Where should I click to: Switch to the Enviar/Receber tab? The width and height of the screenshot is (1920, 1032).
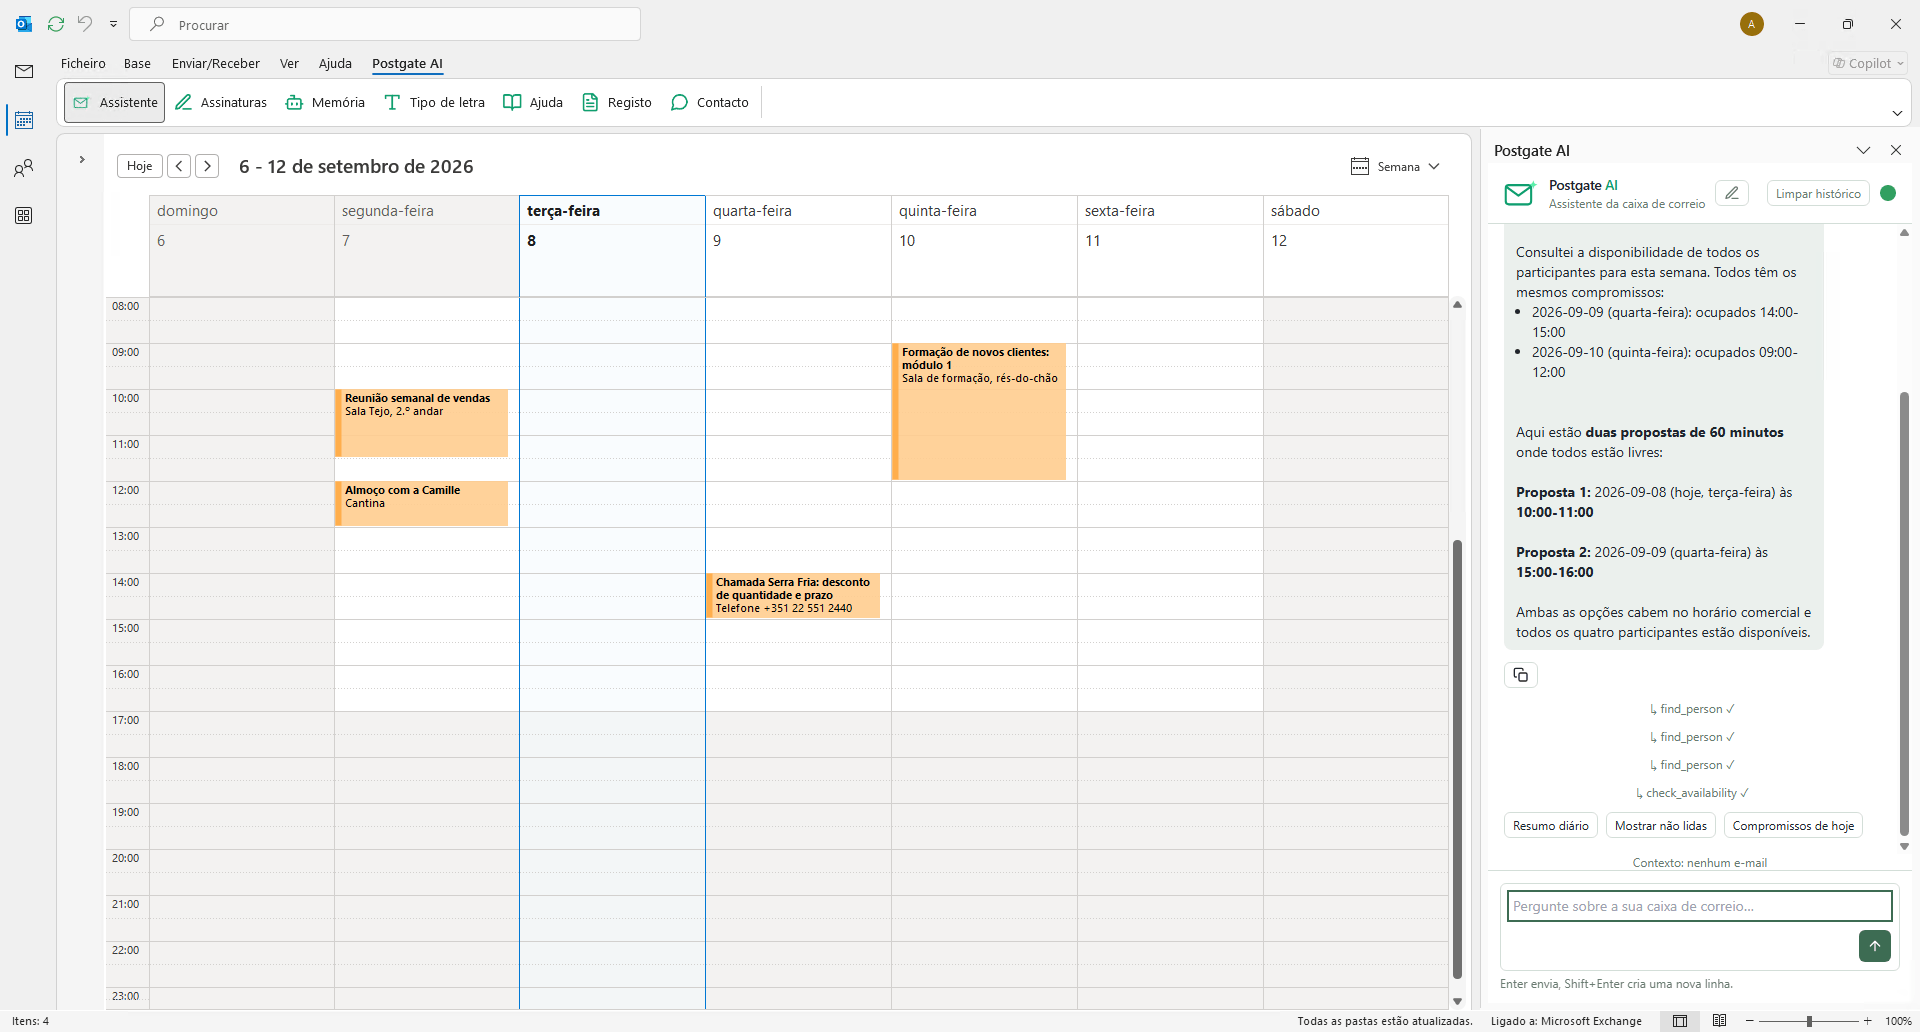click(216, 63)
